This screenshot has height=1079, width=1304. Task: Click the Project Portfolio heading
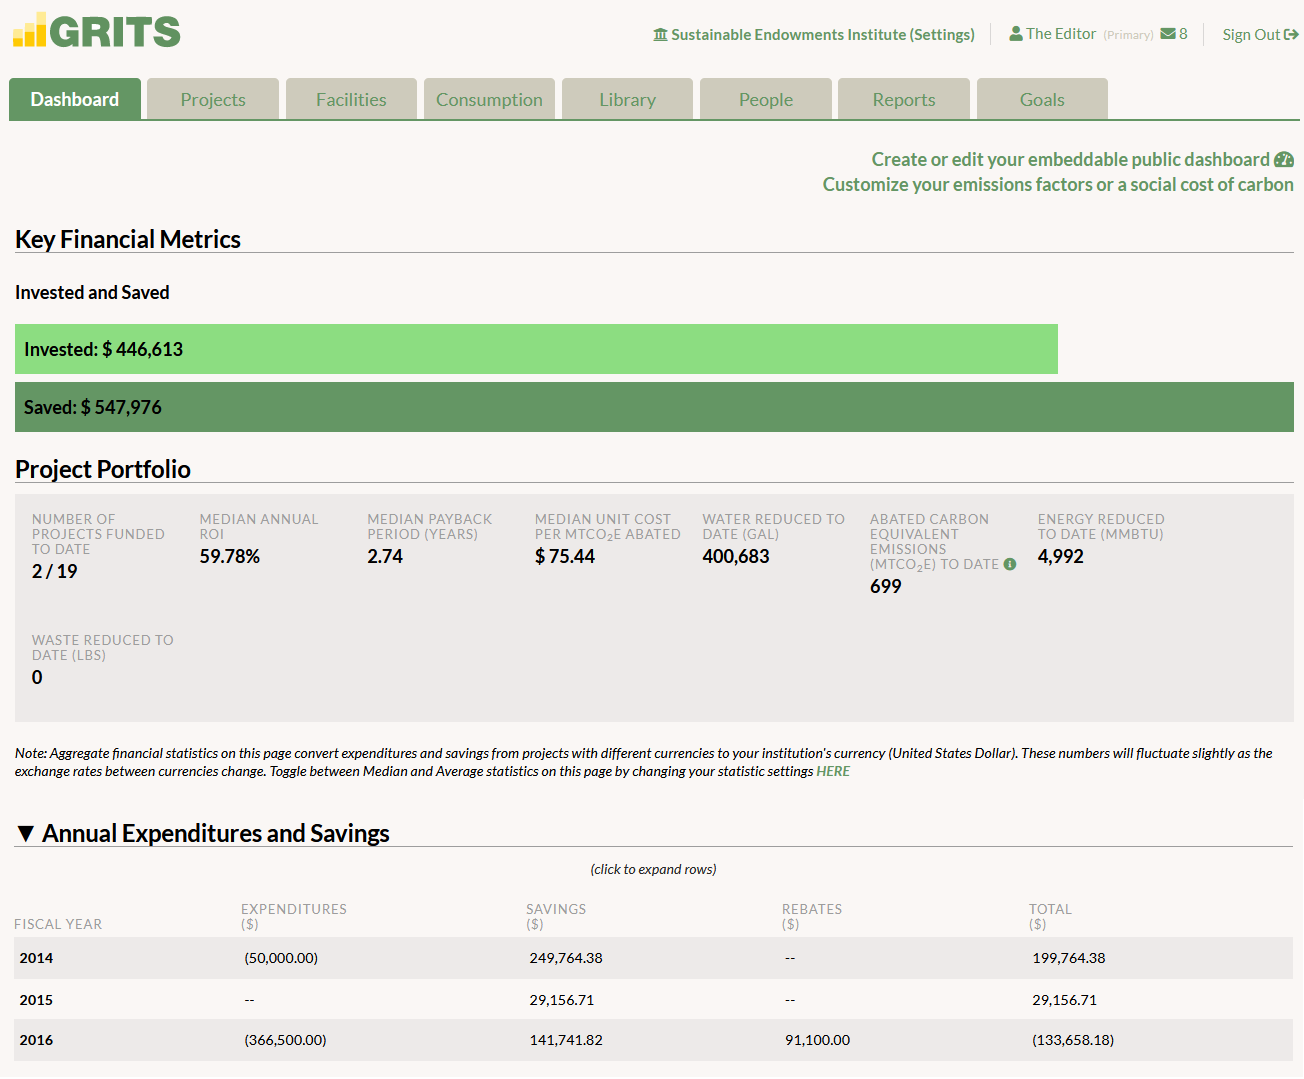coord(103,469)
